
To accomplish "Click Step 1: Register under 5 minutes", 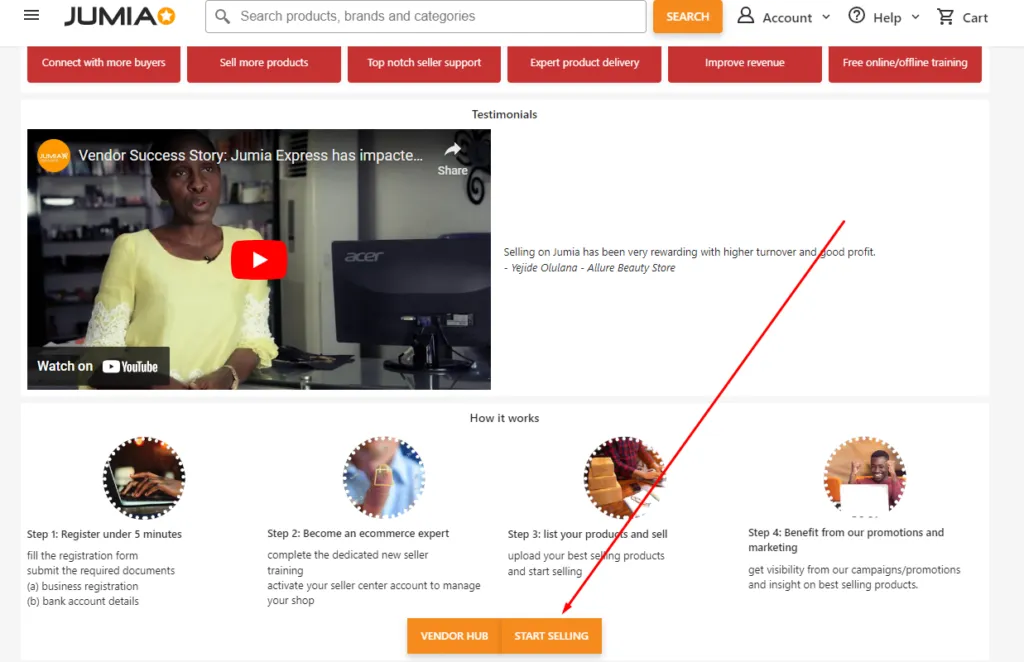I will (104, 534).
